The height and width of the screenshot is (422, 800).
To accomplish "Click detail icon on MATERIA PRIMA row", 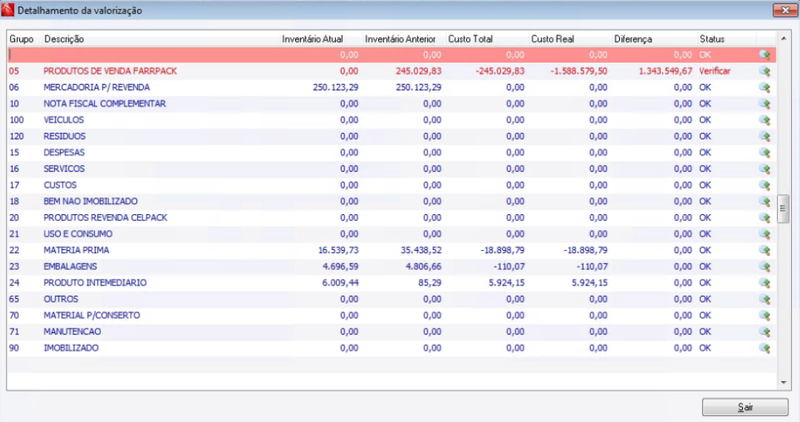I will click(x=764, y=251).
